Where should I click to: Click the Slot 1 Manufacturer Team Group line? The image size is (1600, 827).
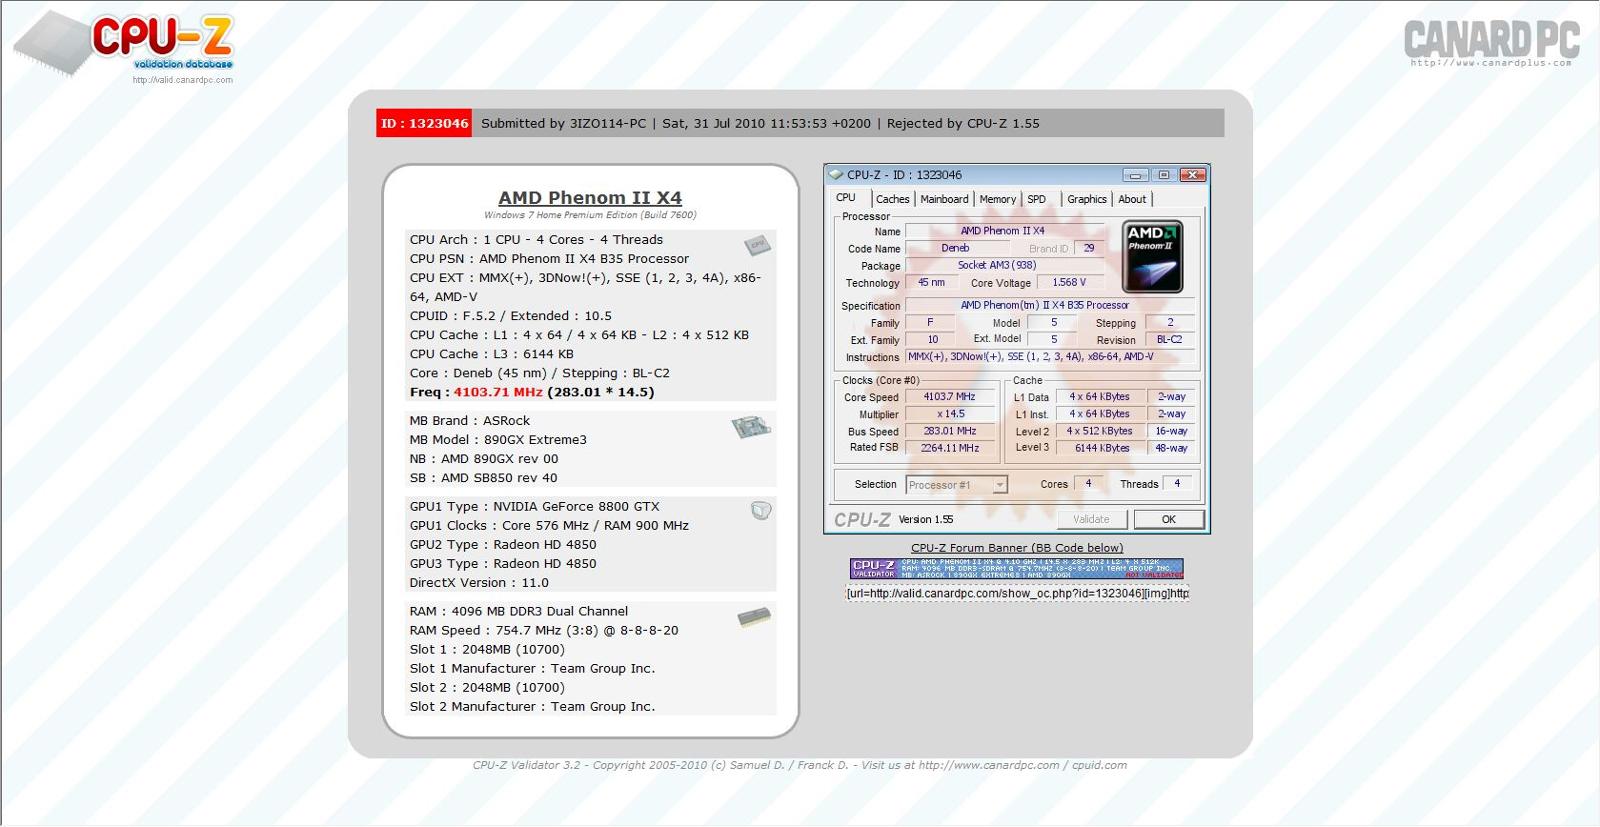(x=532, y=669)
